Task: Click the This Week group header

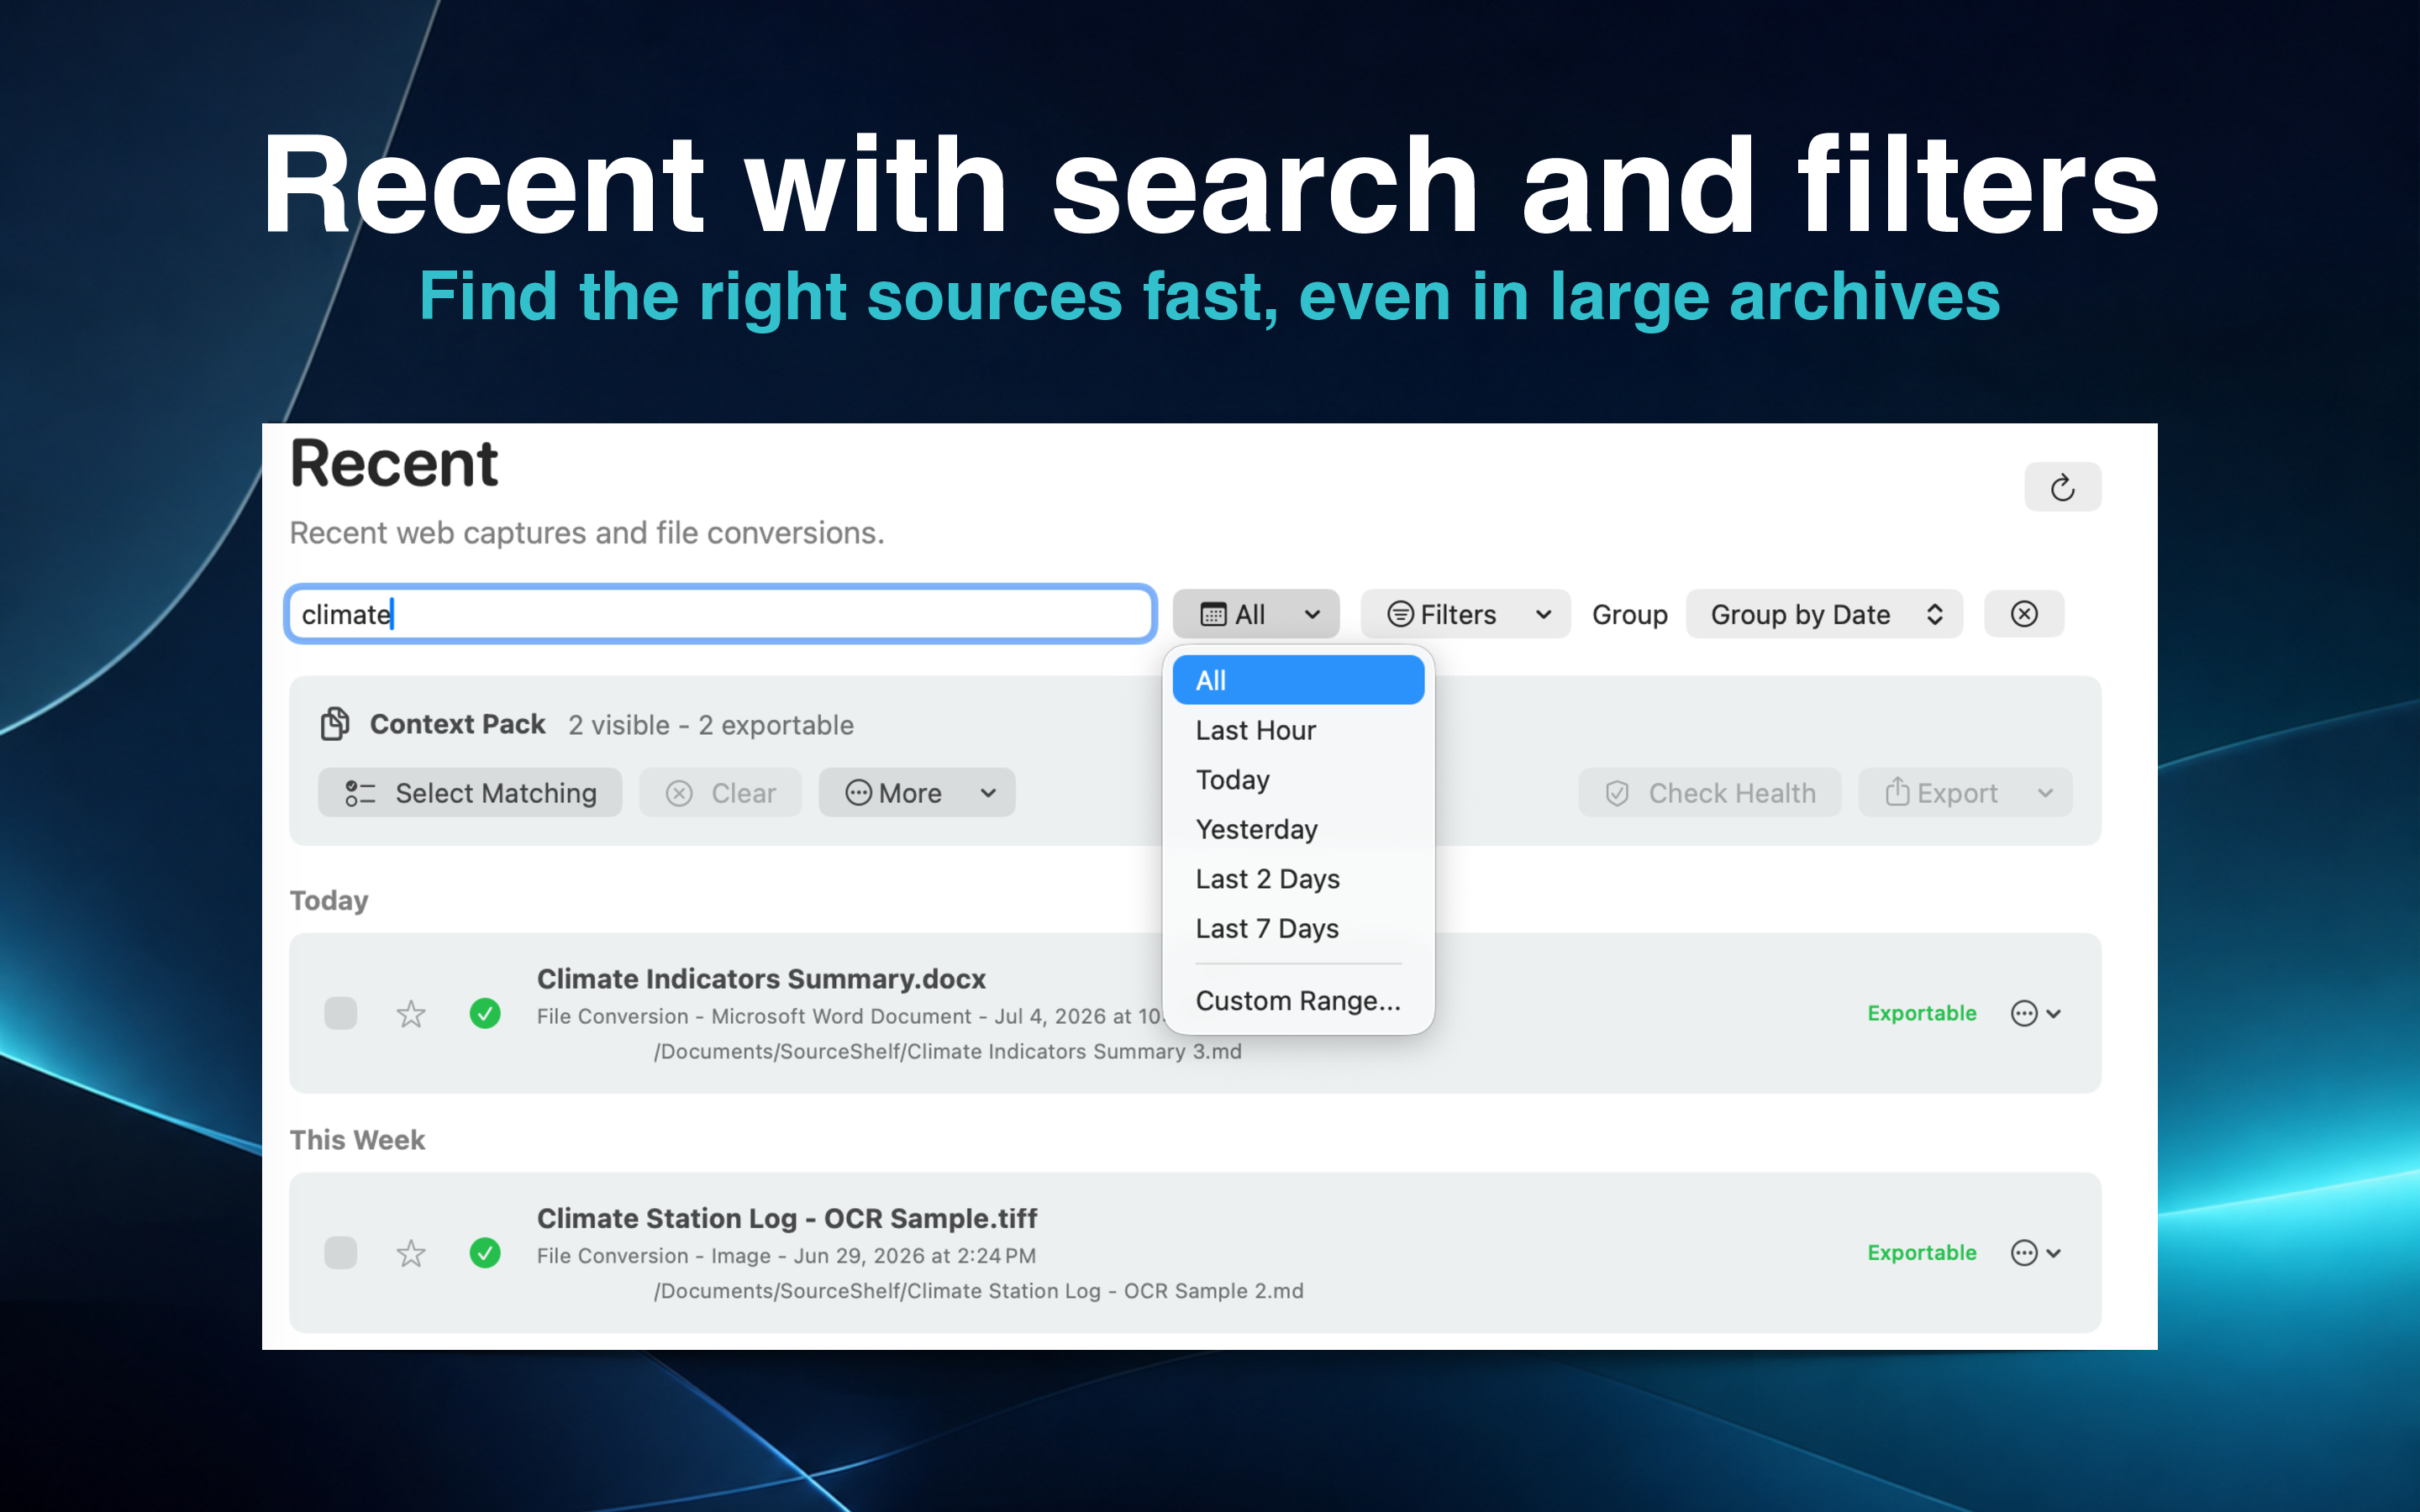Action: click(x=357, y=1140)
